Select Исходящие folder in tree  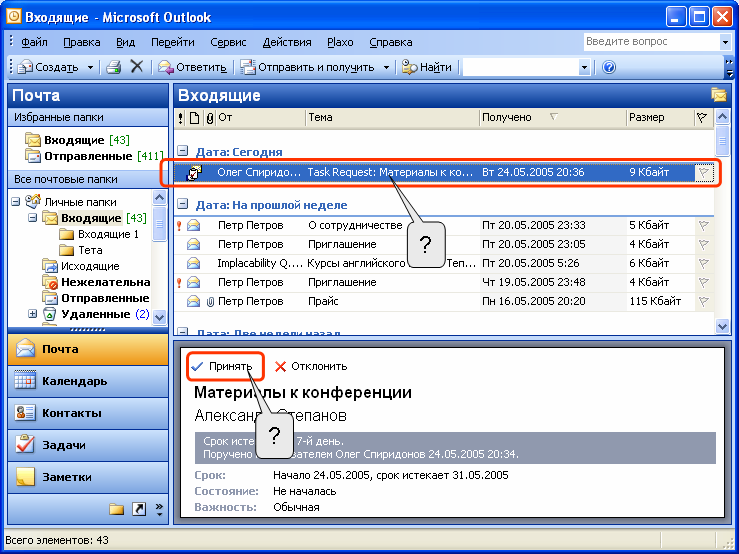coord(81,266)
